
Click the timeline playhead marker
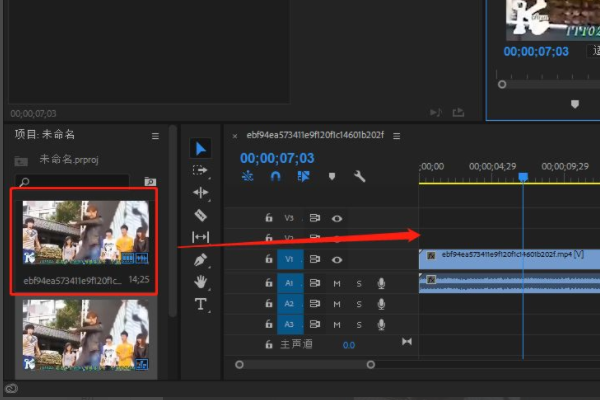pyautogui.click(x=522, y=177)
